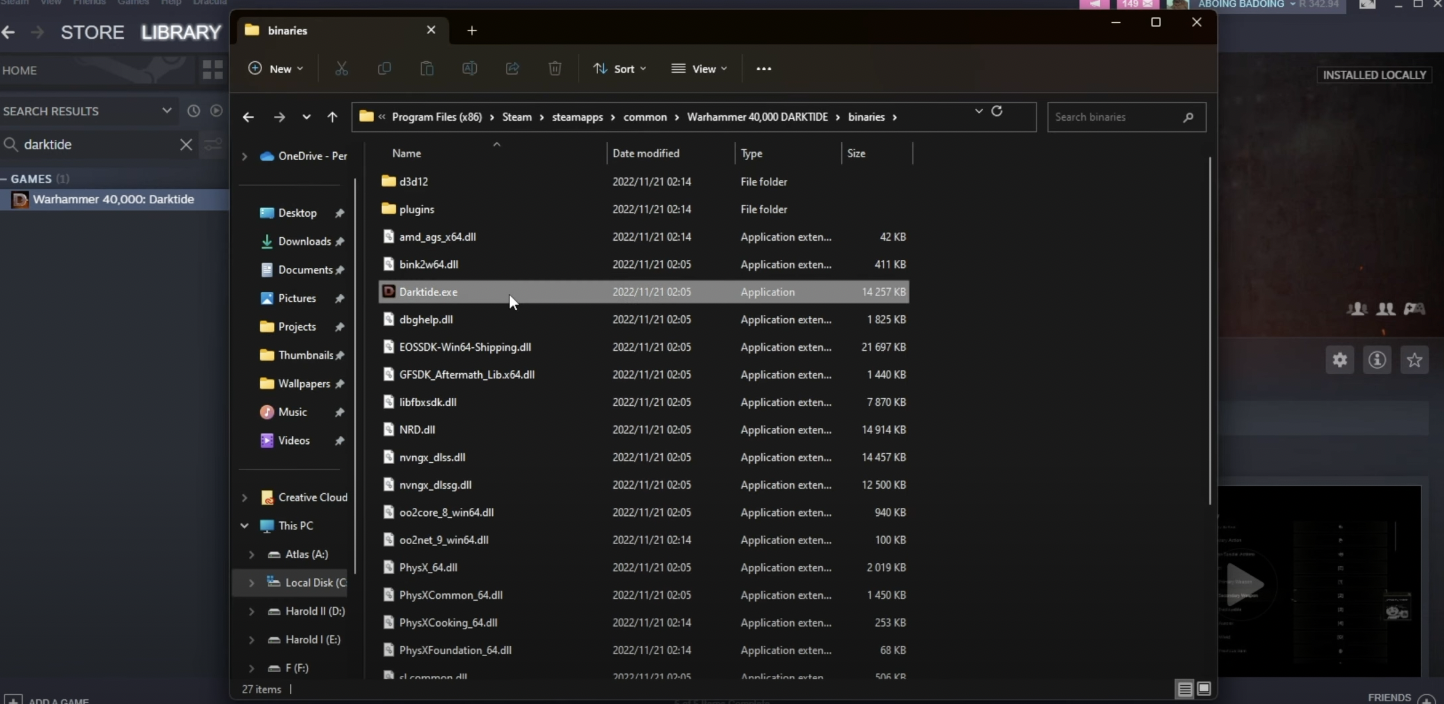Select Darktide.exe application file

[428, 292]
